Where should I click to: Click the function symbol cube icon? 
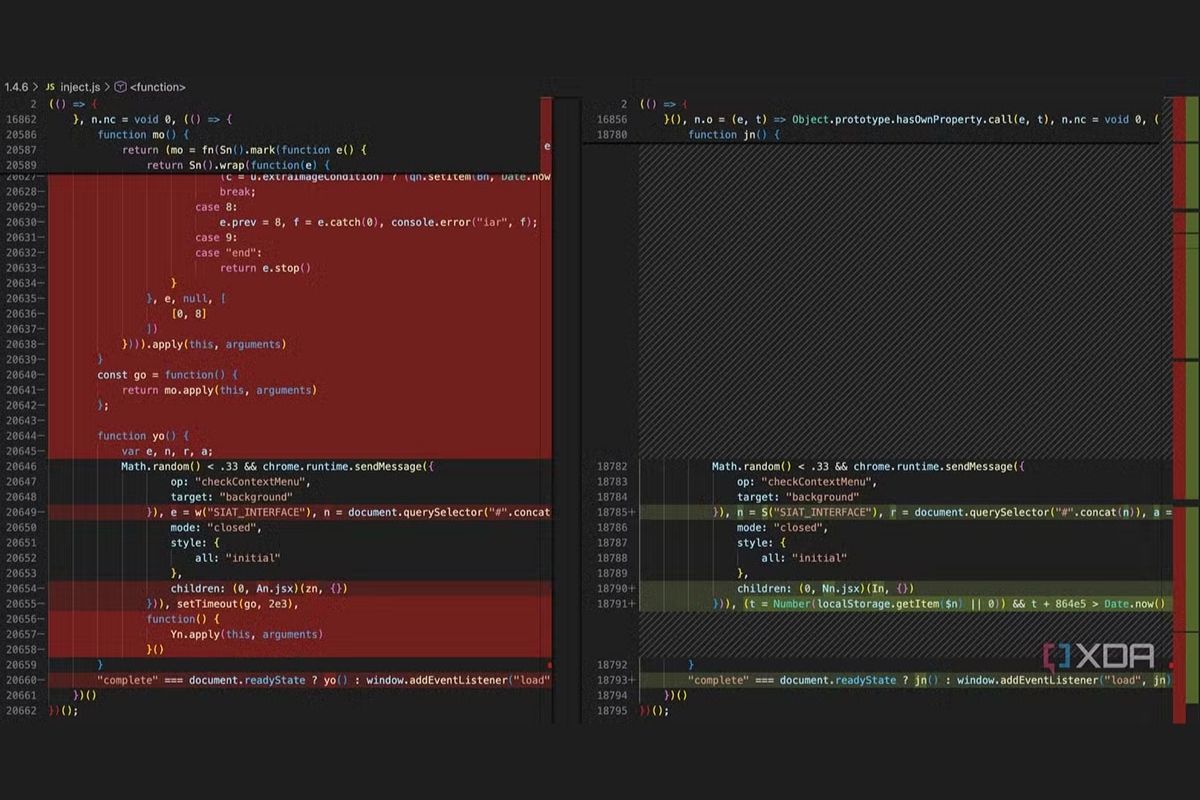tap(120, 87)
